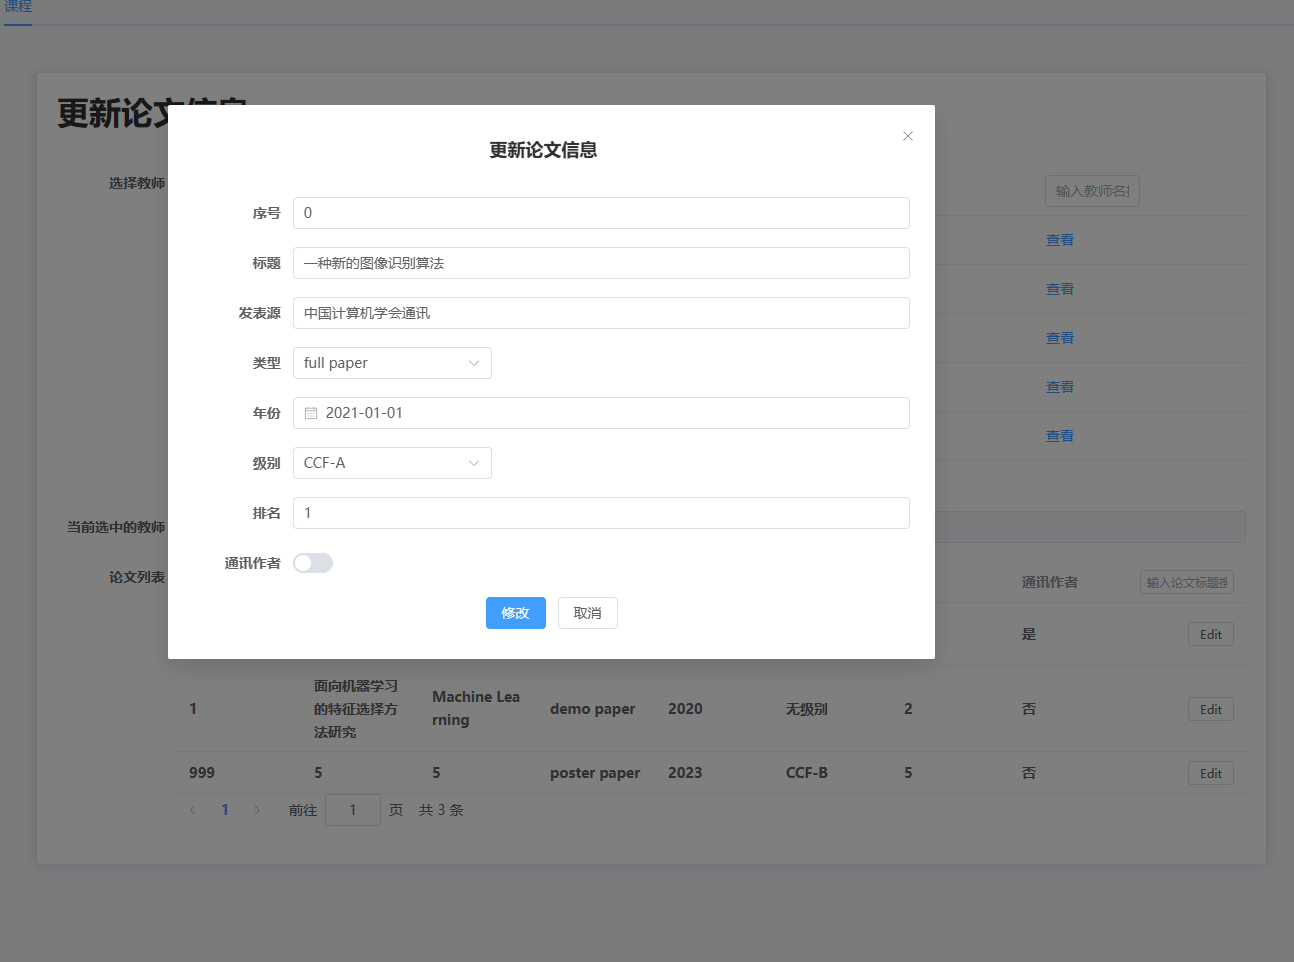Enable the 通讯作者 toggle switch
Image resolution: width=1294 pixels, height=962 pixels.
(x=312, y=562)
